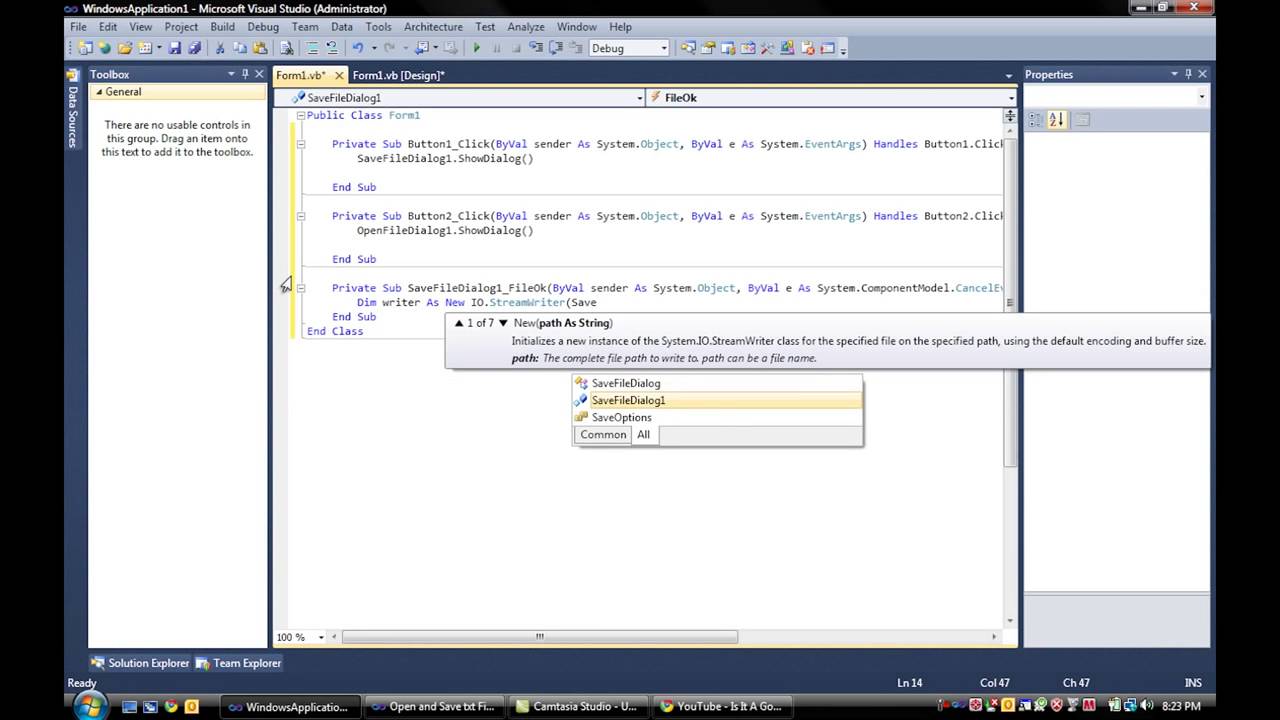Screen dimensions: 1280x720
Task: Toggle Categorized view in Properties panel
Action: (1036, 120)
